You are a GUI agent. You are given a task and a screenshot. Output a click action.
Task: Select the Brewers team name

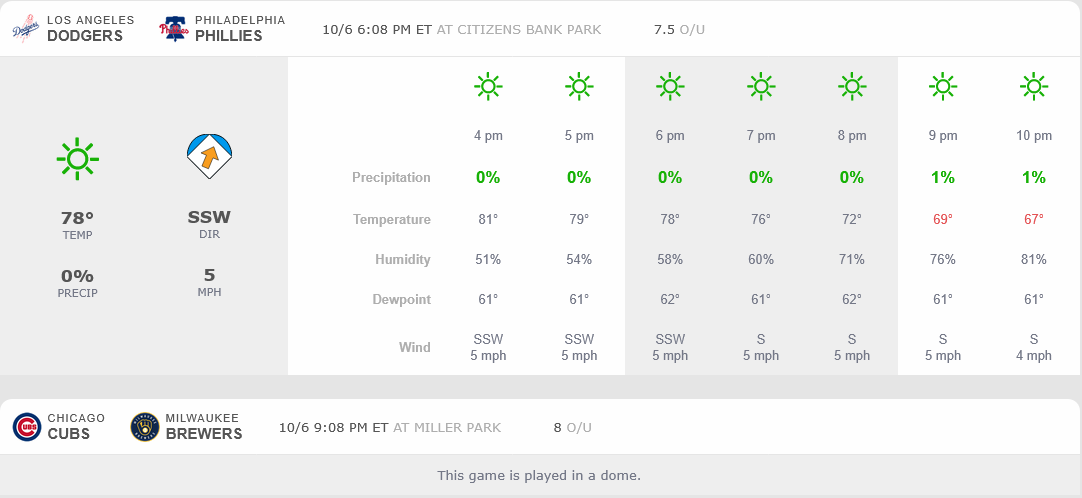[x=204, y=434]
